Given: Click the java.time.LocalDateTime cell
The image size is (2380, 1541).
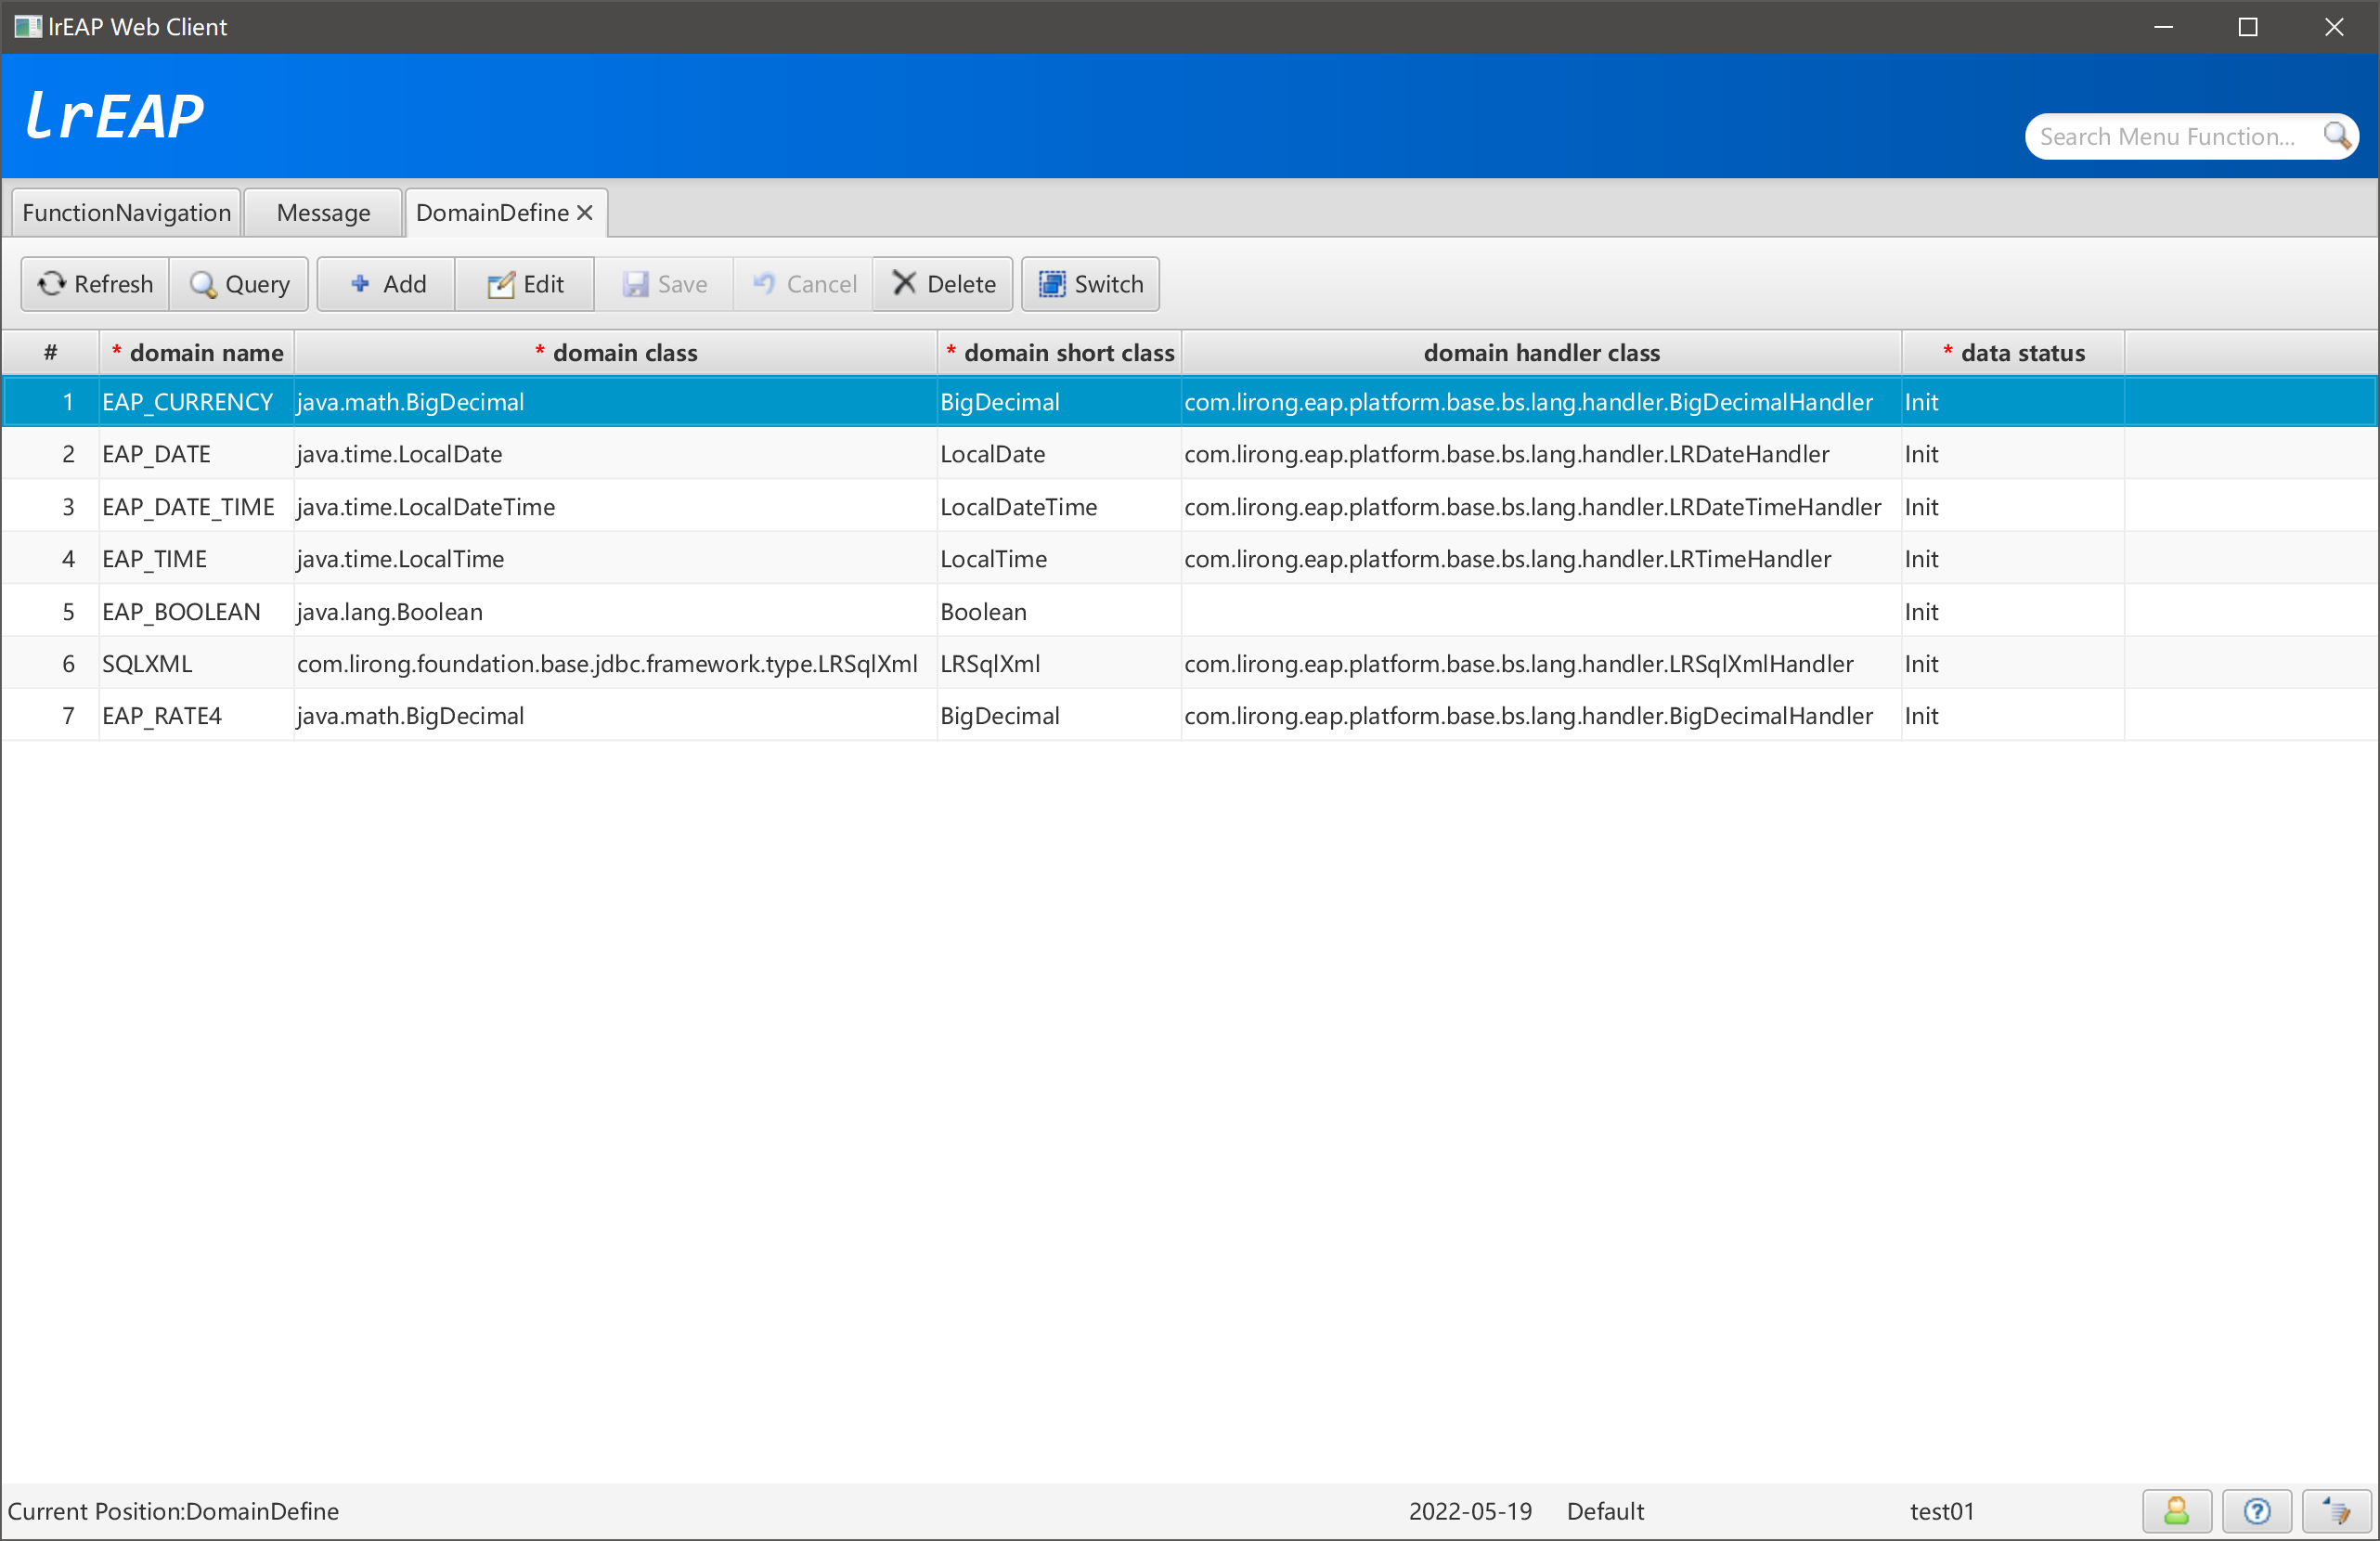Looking at the screenshot, I should point(616,507).
